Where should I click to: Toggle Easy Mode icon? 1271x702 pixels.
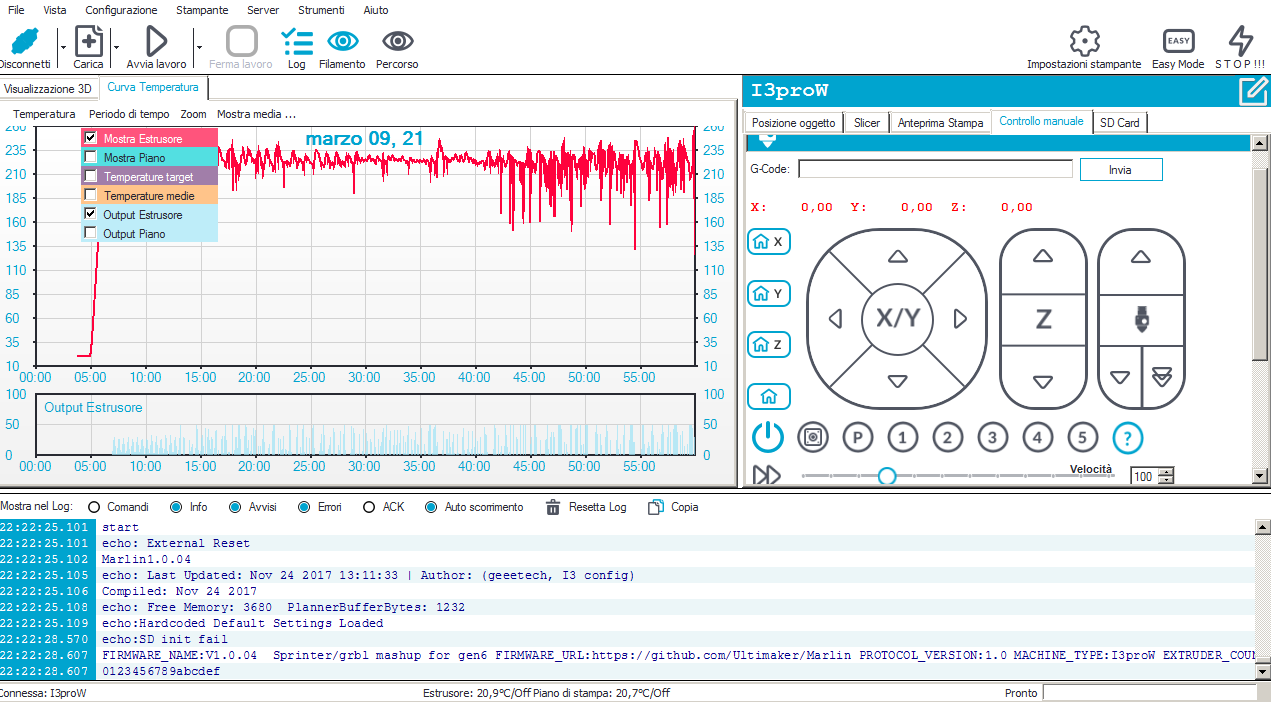pyautogui.click(x=1178, y=42)
